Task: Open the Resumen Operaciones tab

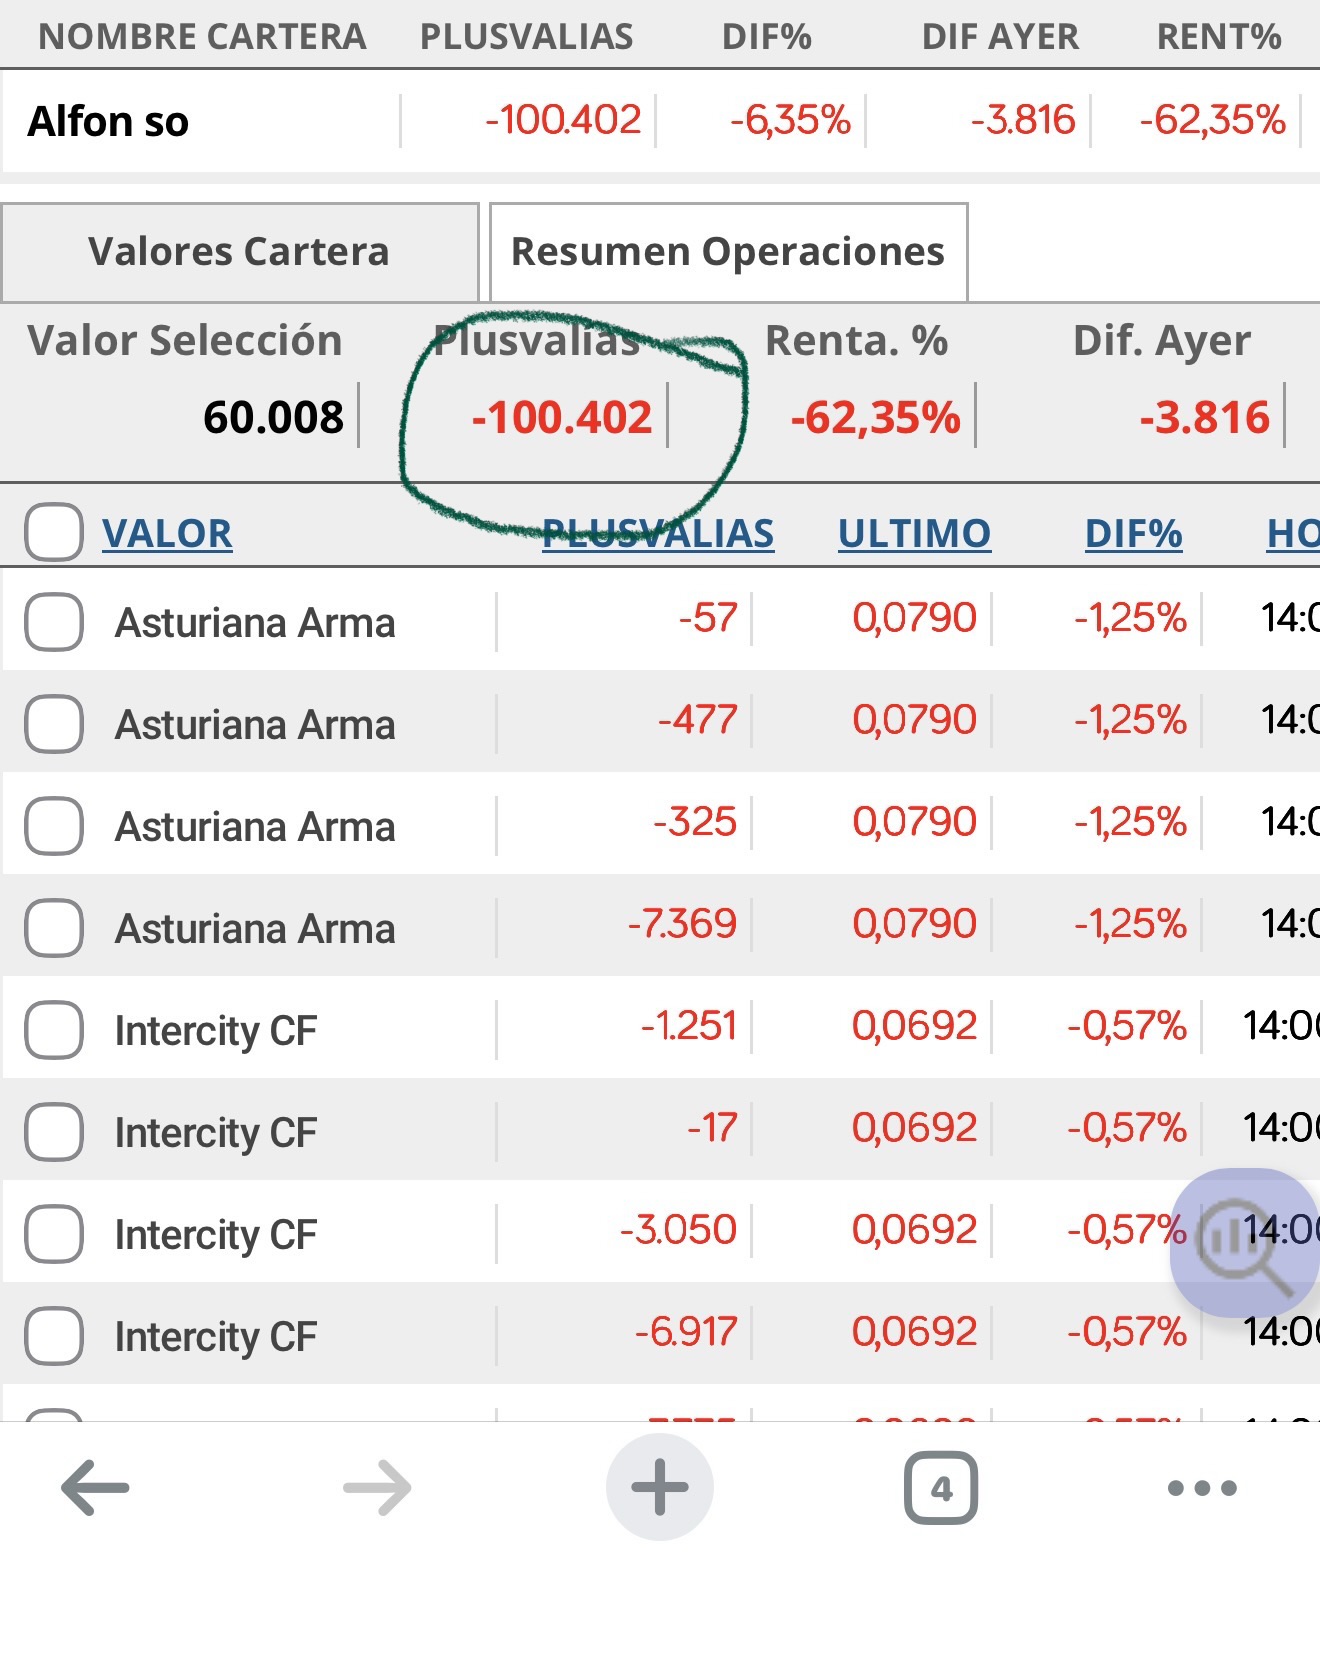Action: (728, 252)
